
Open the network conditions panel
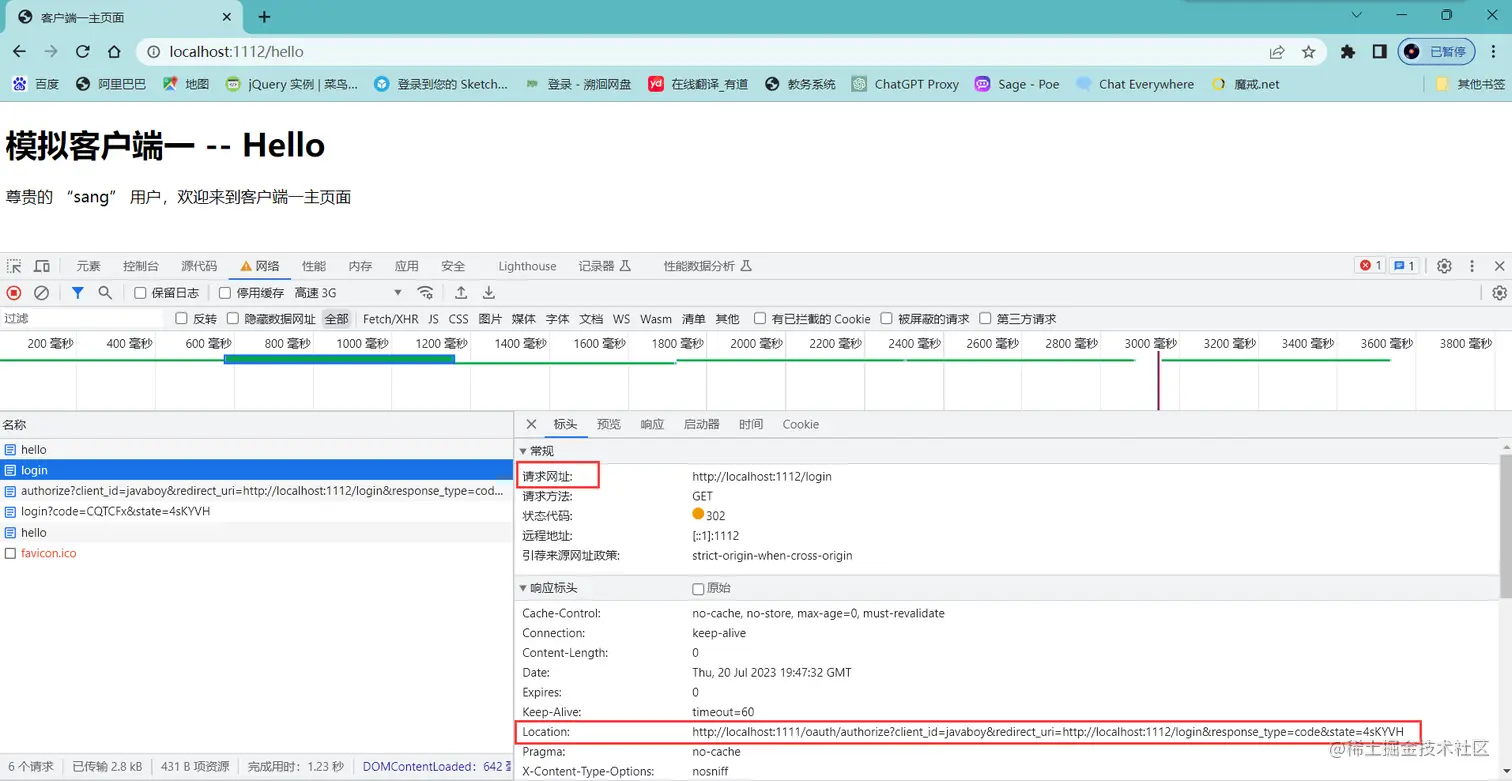425,293
